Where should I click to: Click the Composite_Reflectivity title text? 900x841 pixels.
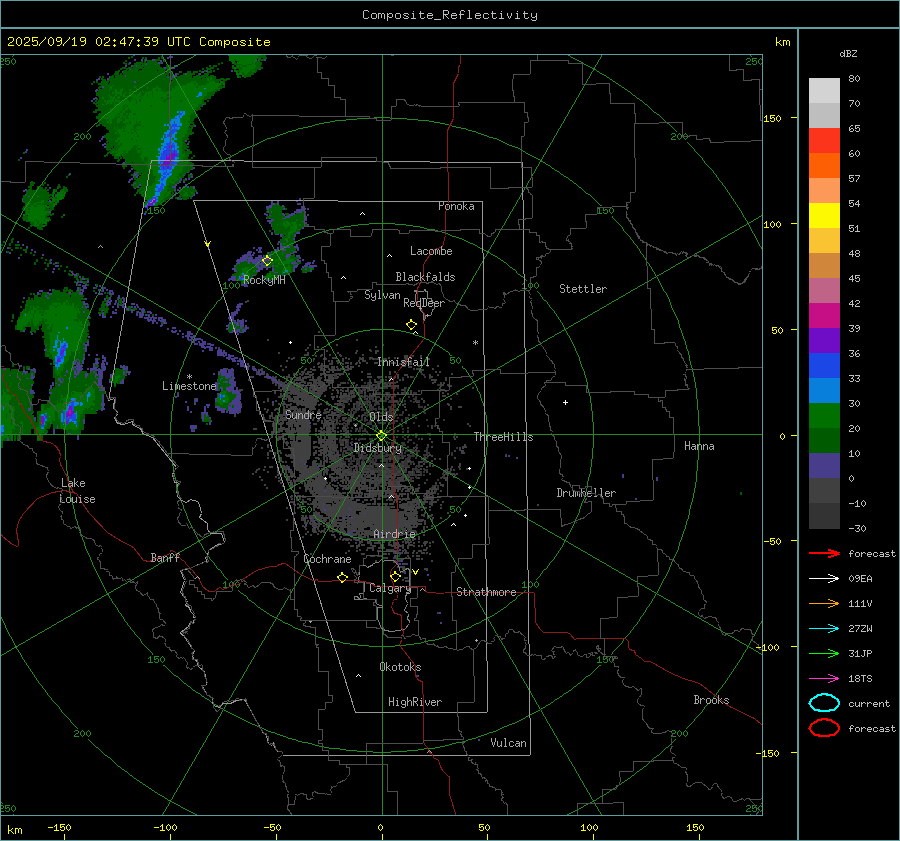click(x=449, y=15)
